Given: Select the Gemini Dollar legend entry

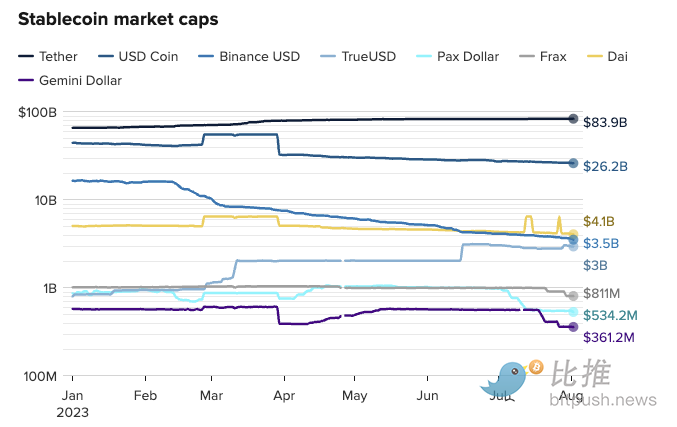Looking at the screenshot, I should [x=72, y=80].
